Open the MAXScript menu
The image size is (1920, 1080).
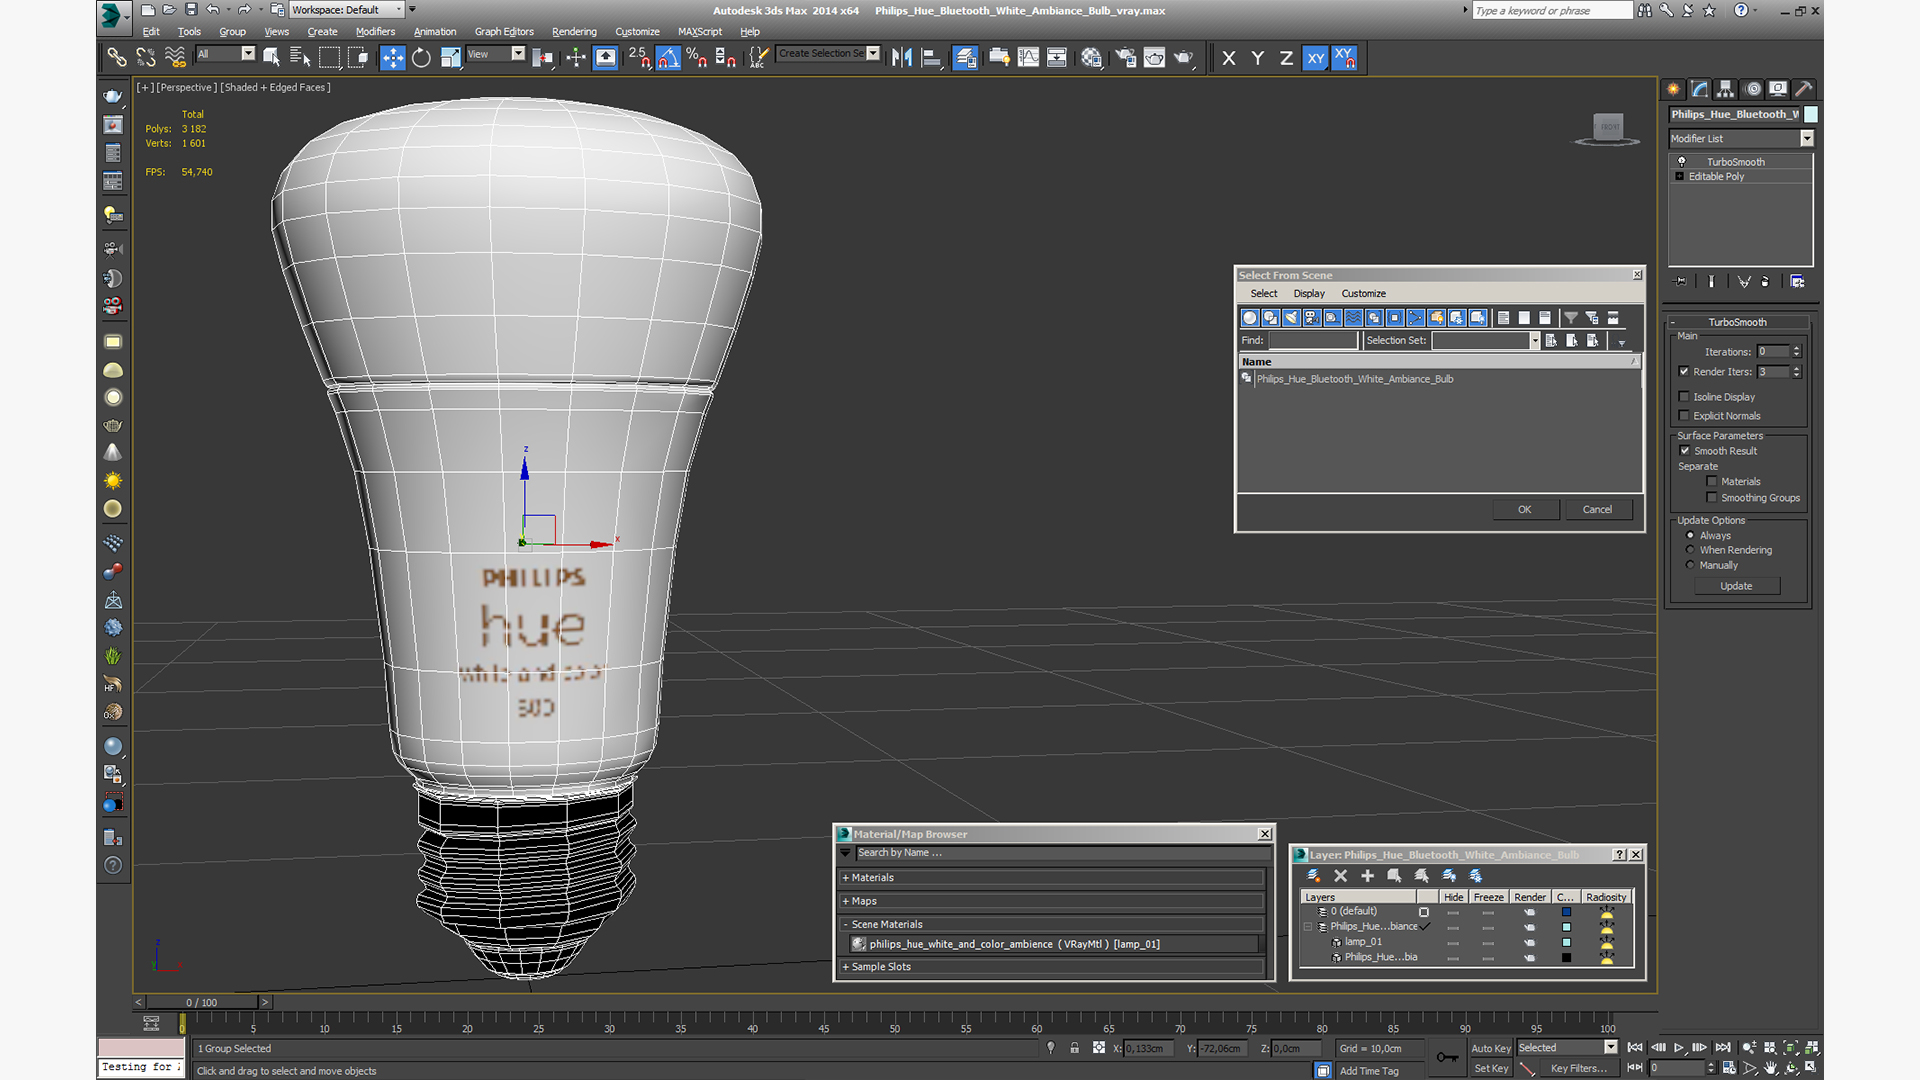click(x=700, y=32)
